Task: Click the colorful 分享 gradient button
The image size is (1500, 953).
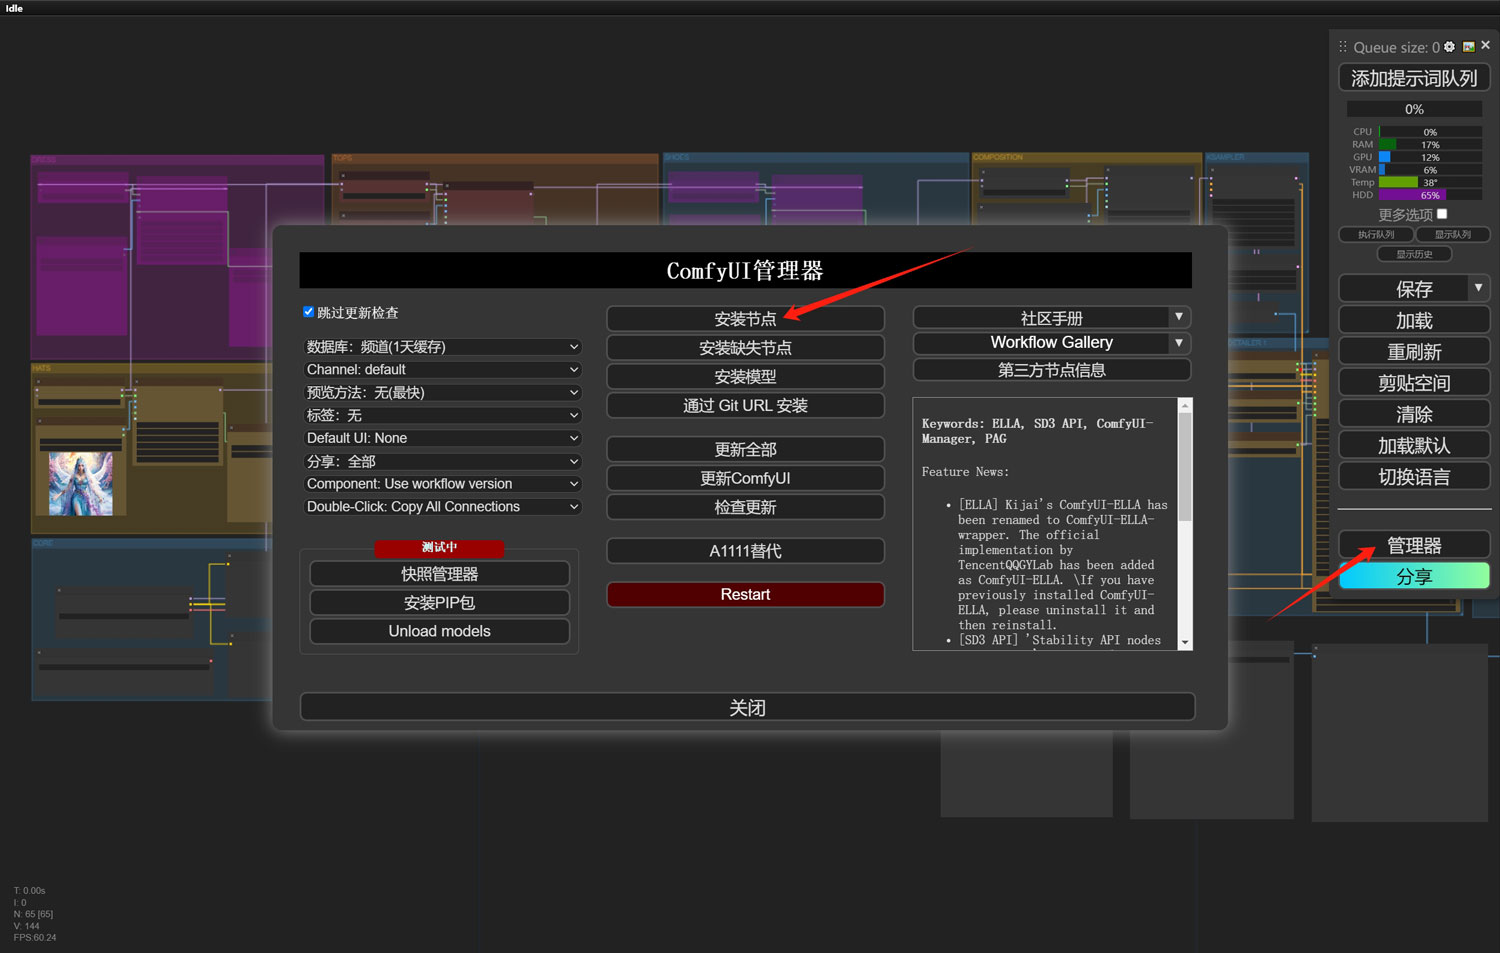Action: pyautogui.click(x=1413, y=577)
